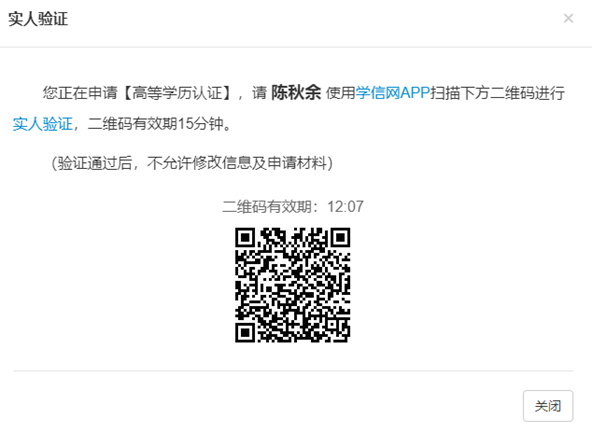Click the QR code top-left finder square

click(246, 238)
